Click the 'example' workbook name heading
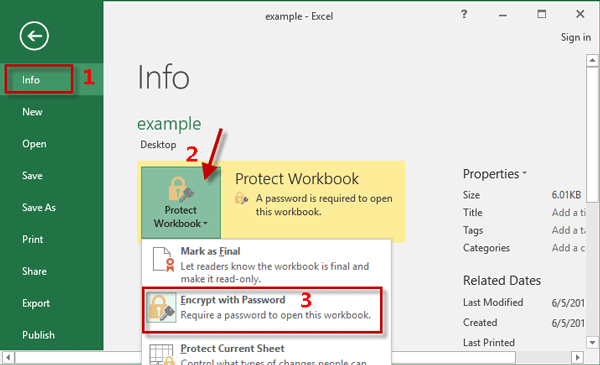Image resolution: width=600 pixels, height=365 pixels. (169, 124)
